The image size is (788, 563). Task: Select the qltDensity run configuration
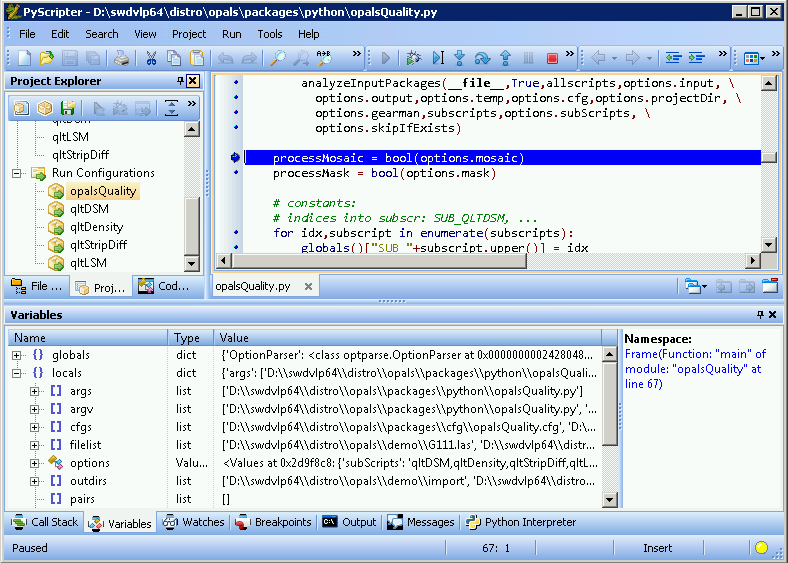point(96,227)
